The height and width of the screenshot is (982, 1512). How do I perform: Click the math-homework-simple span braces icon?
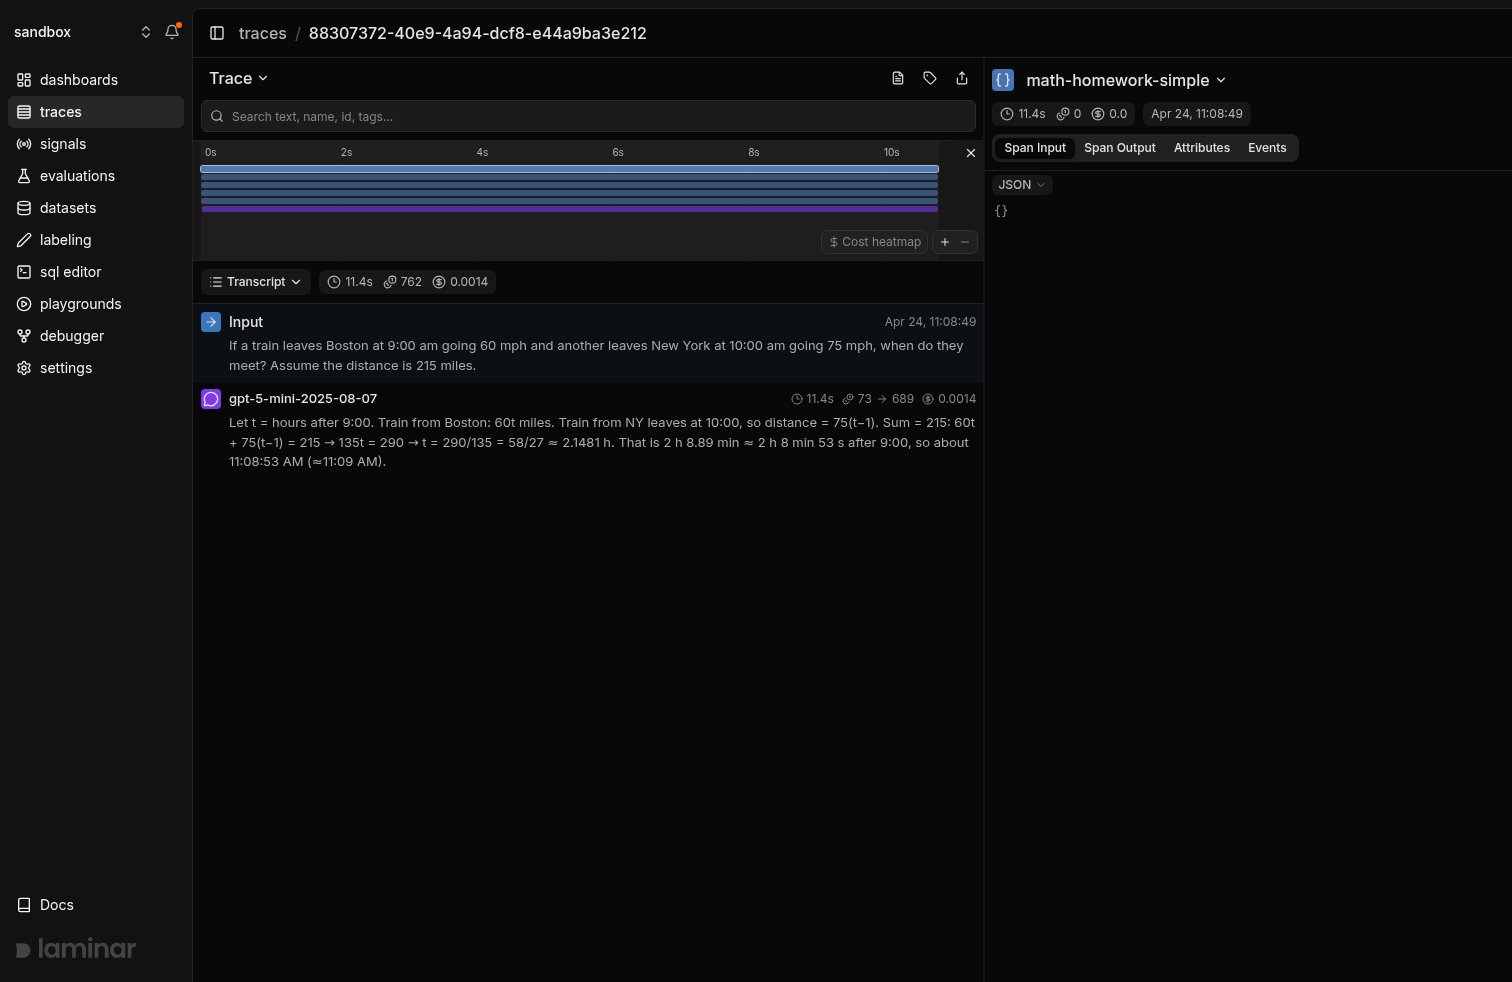[x=1003, y=80]
